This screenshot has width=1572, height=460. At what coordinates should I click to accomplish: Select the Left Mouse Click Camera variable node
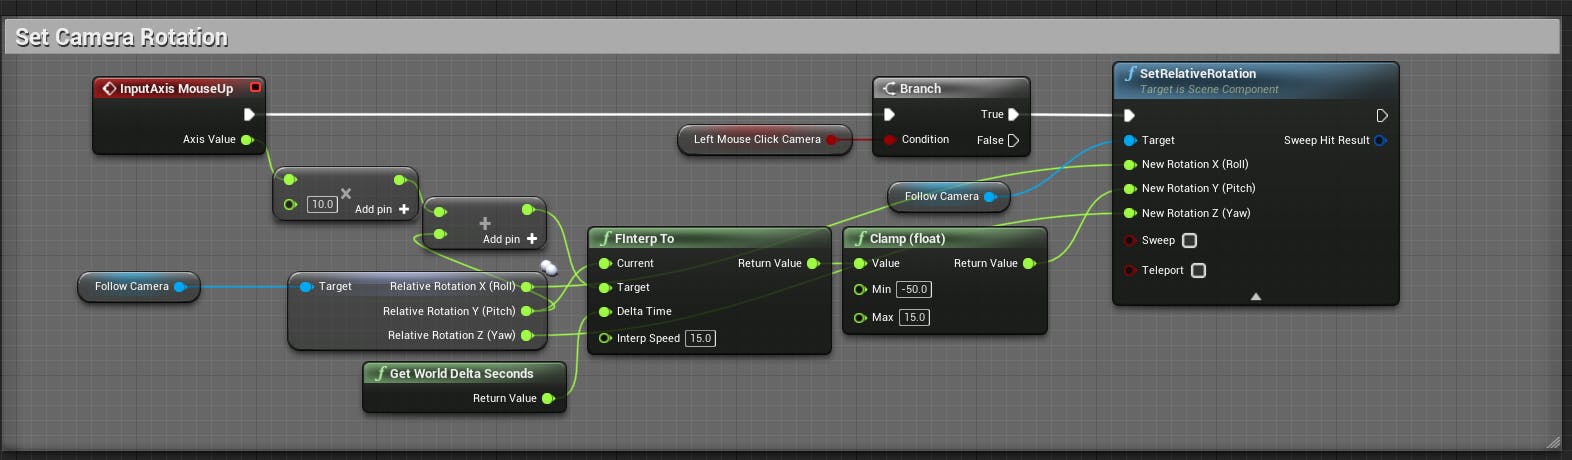(x=765, y=139)
